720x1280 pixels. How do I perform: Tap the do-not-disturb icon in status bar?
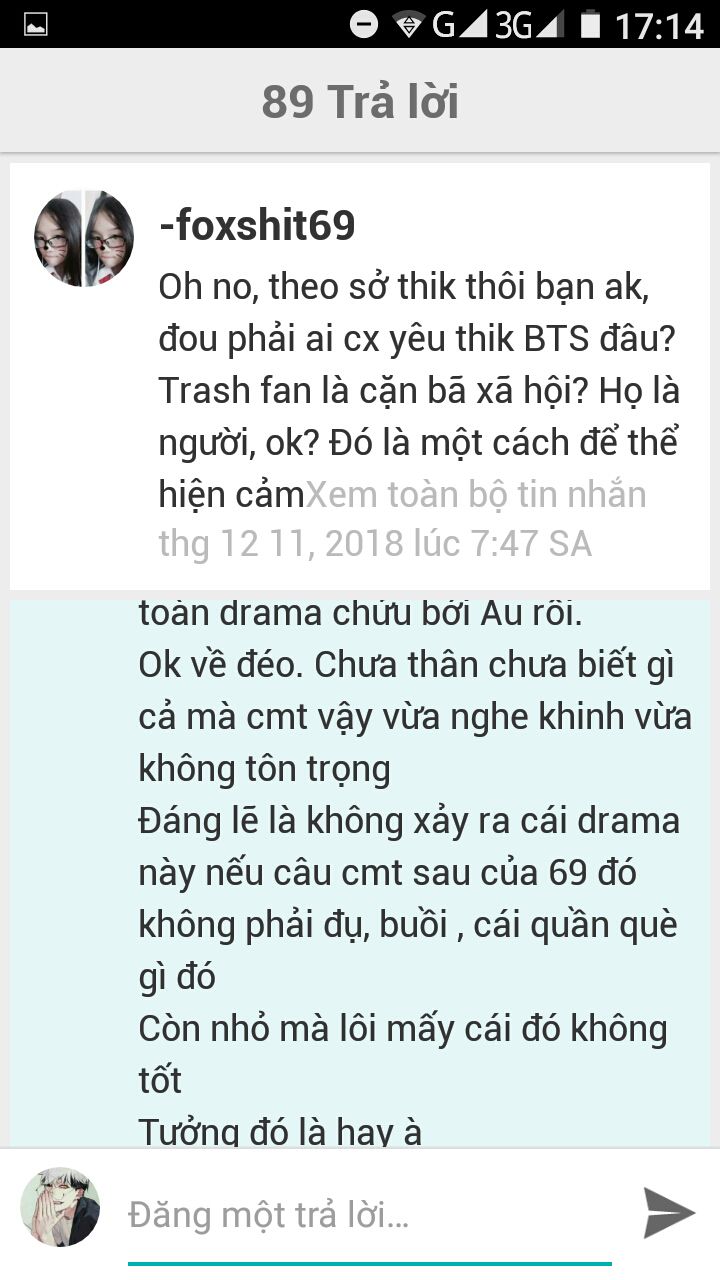[364, 24]
